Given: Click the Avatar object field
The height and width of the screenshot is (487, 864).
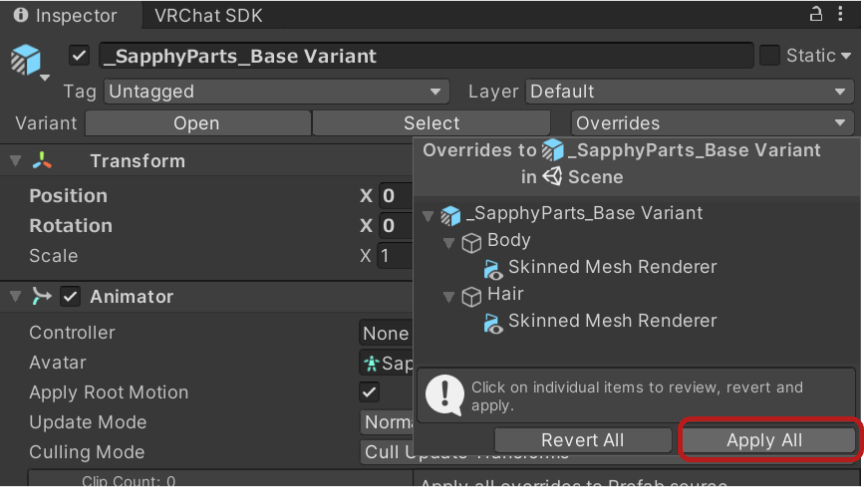Looking at the screenshot, I should point(386,363).
